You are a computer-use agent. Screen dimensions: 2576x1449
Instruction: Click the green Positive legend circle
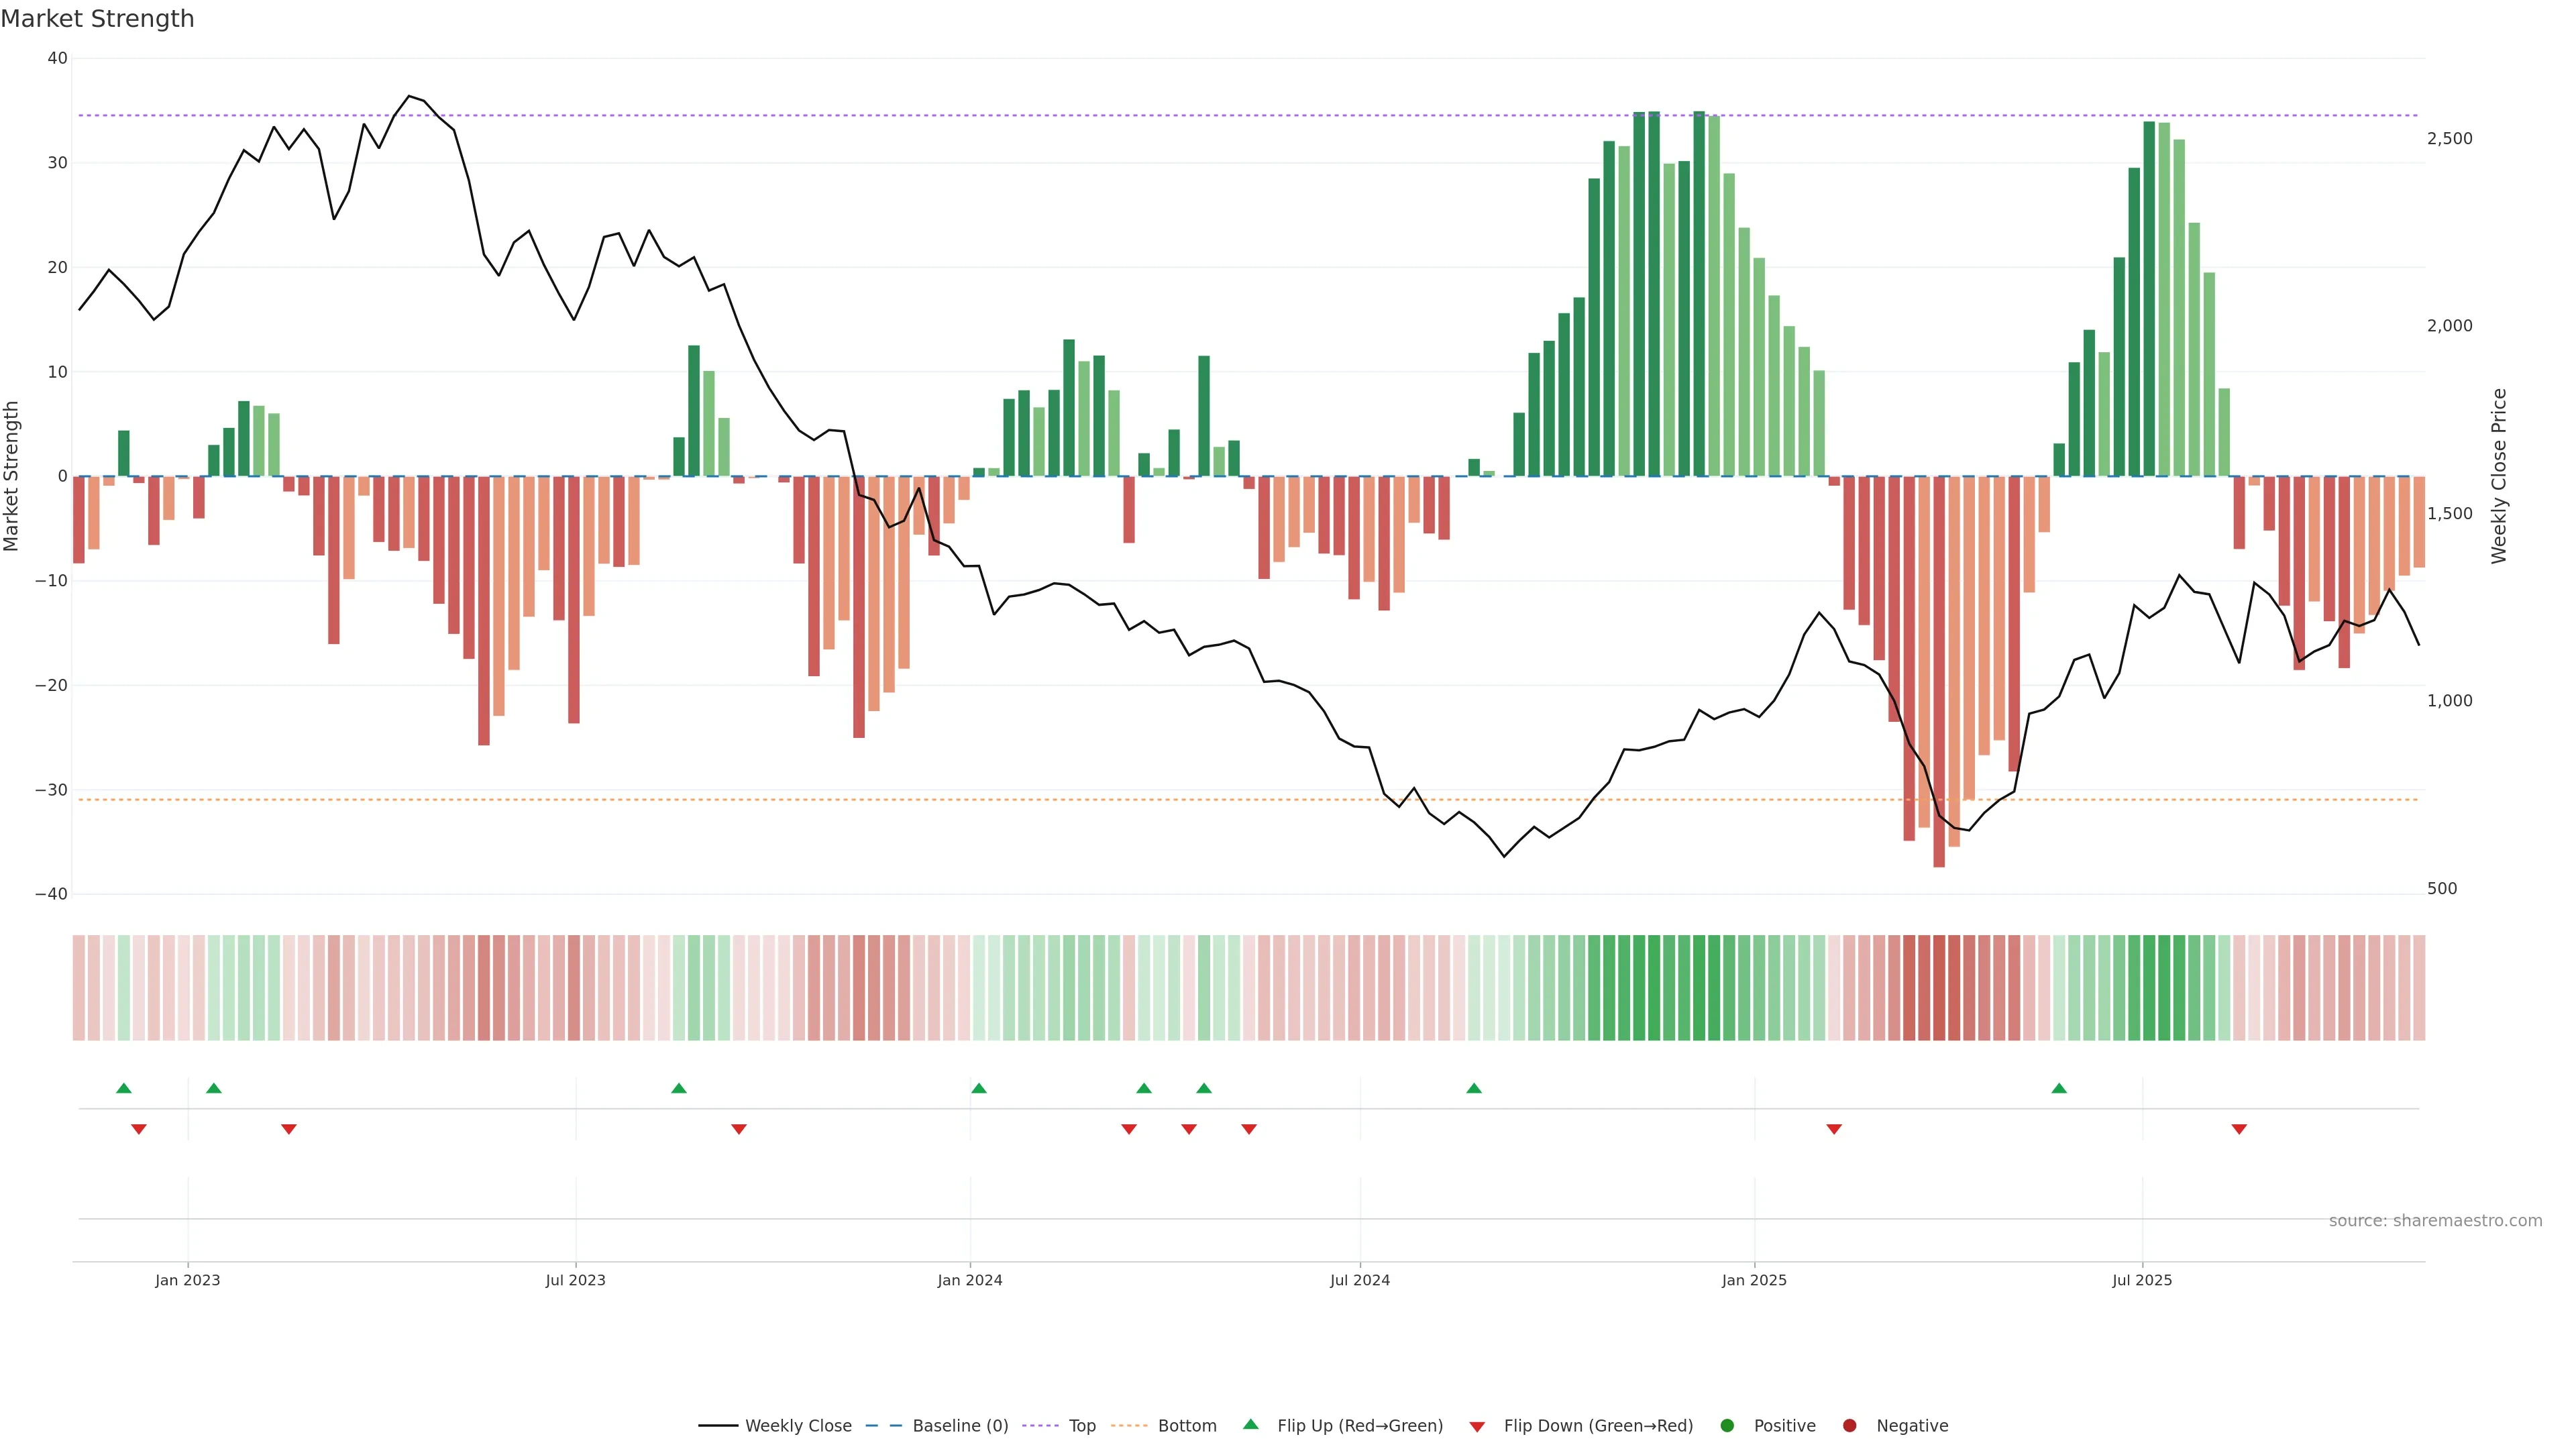[1727, 1425]
